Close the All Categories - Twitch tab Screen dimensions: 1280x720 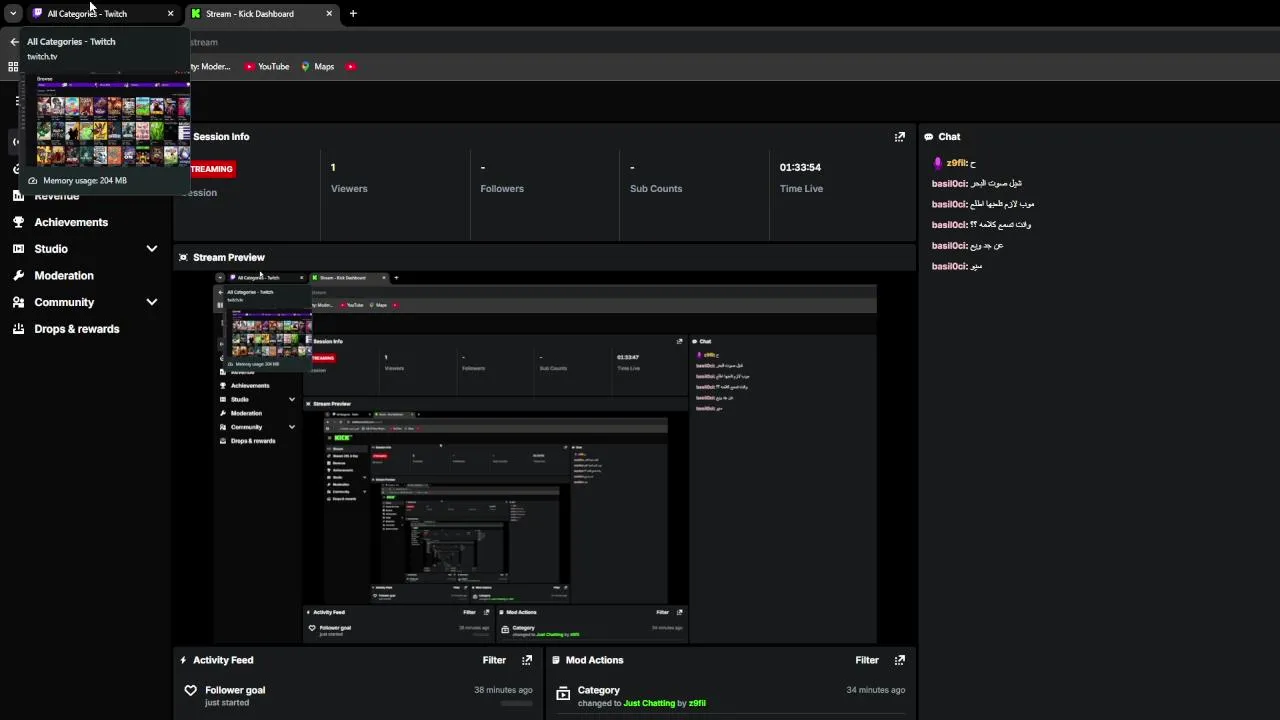[170, 14]
